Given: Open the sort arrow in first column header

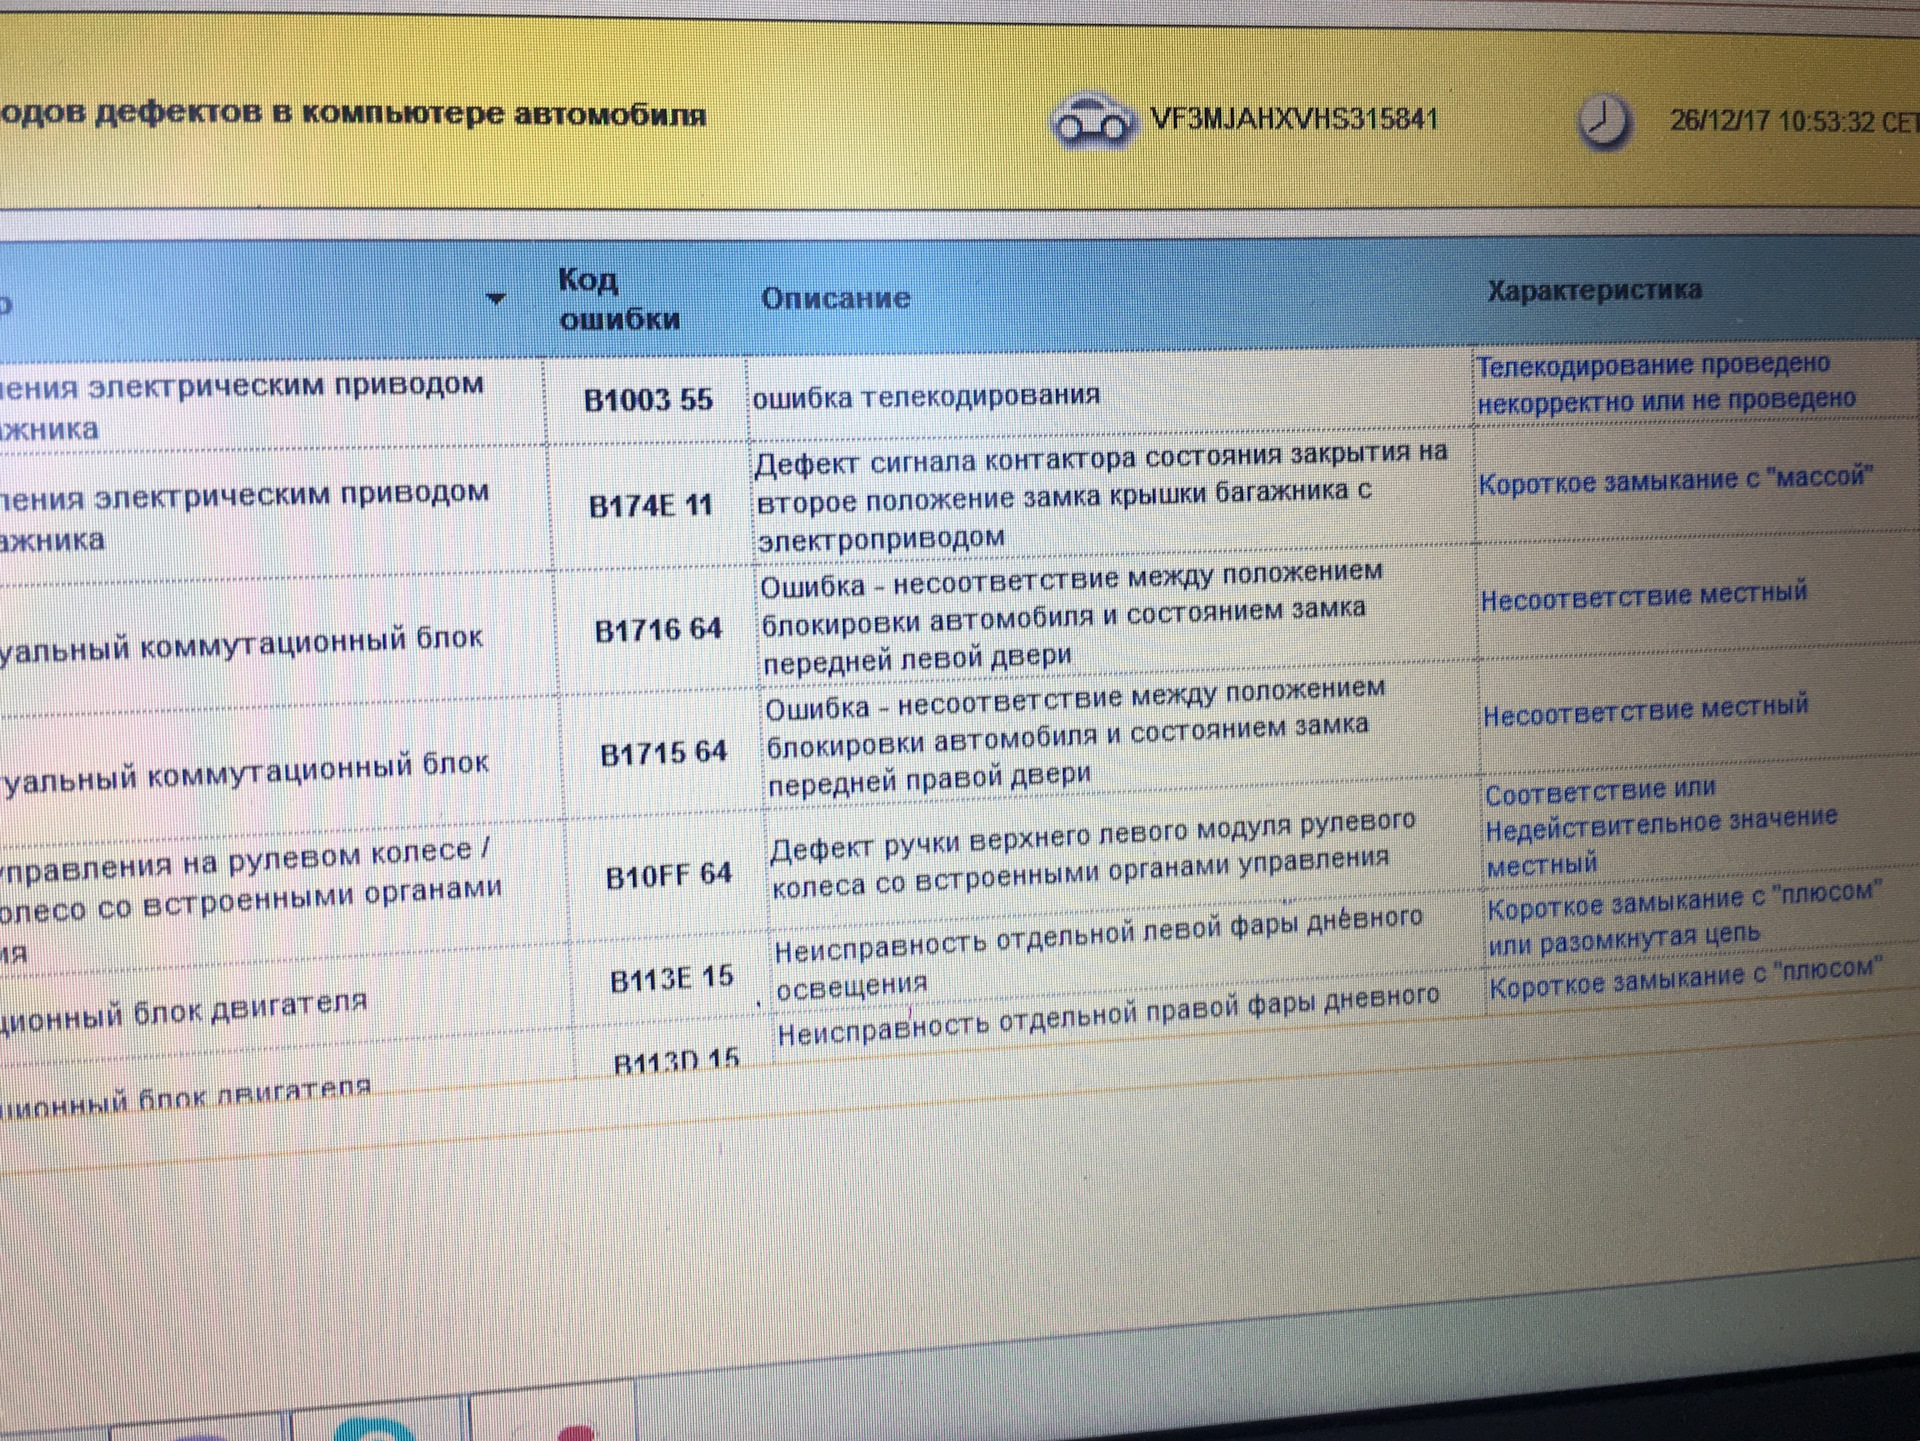Looking at the screenshot, I should (x=495, y=298).
